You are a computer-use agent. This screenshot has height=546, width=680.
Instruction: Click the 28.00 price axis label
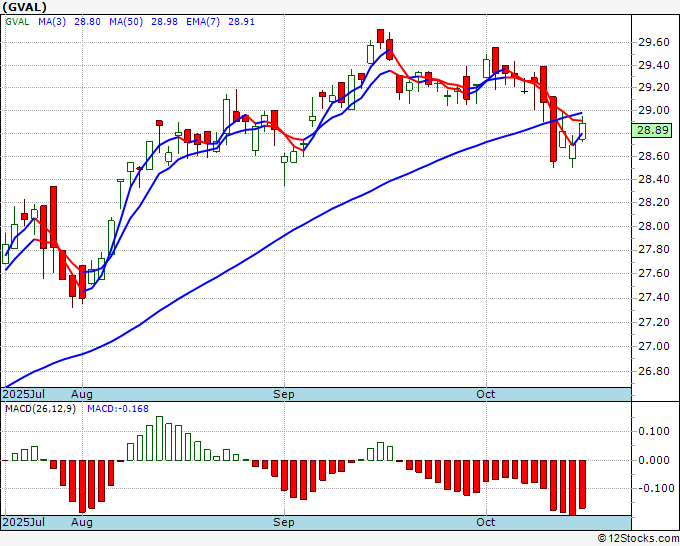click(x=653, y=226)
